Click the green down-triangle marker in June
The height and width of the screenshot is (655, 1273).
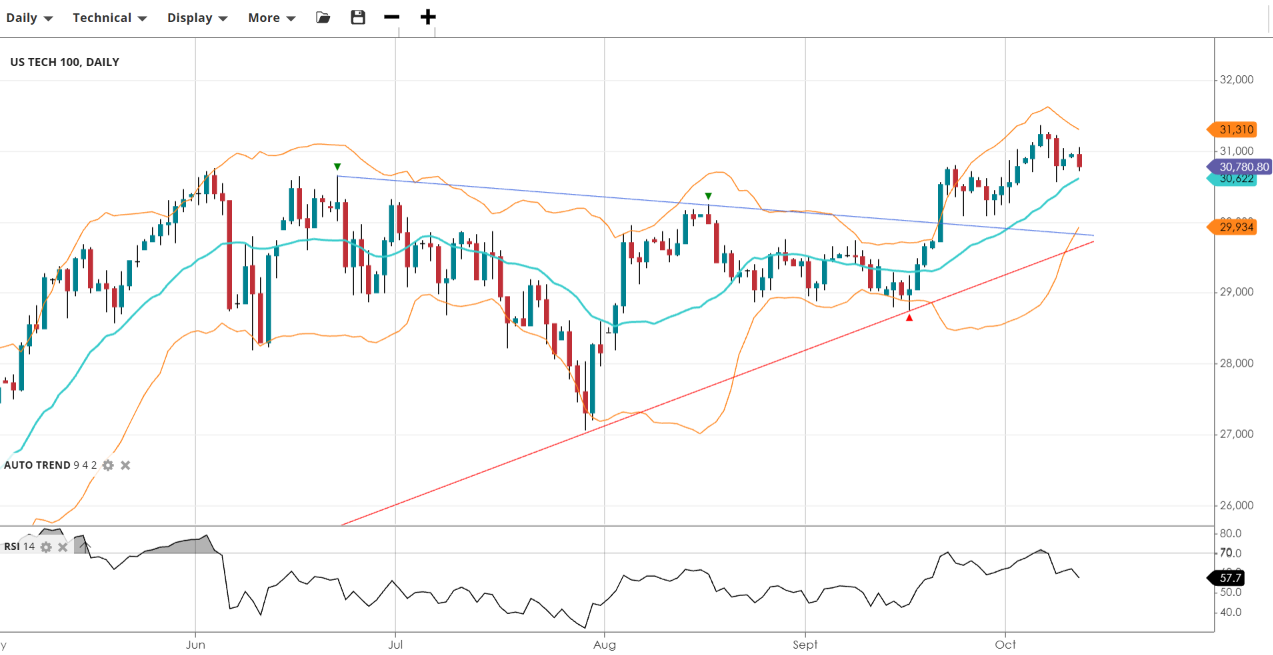point(338,167)
